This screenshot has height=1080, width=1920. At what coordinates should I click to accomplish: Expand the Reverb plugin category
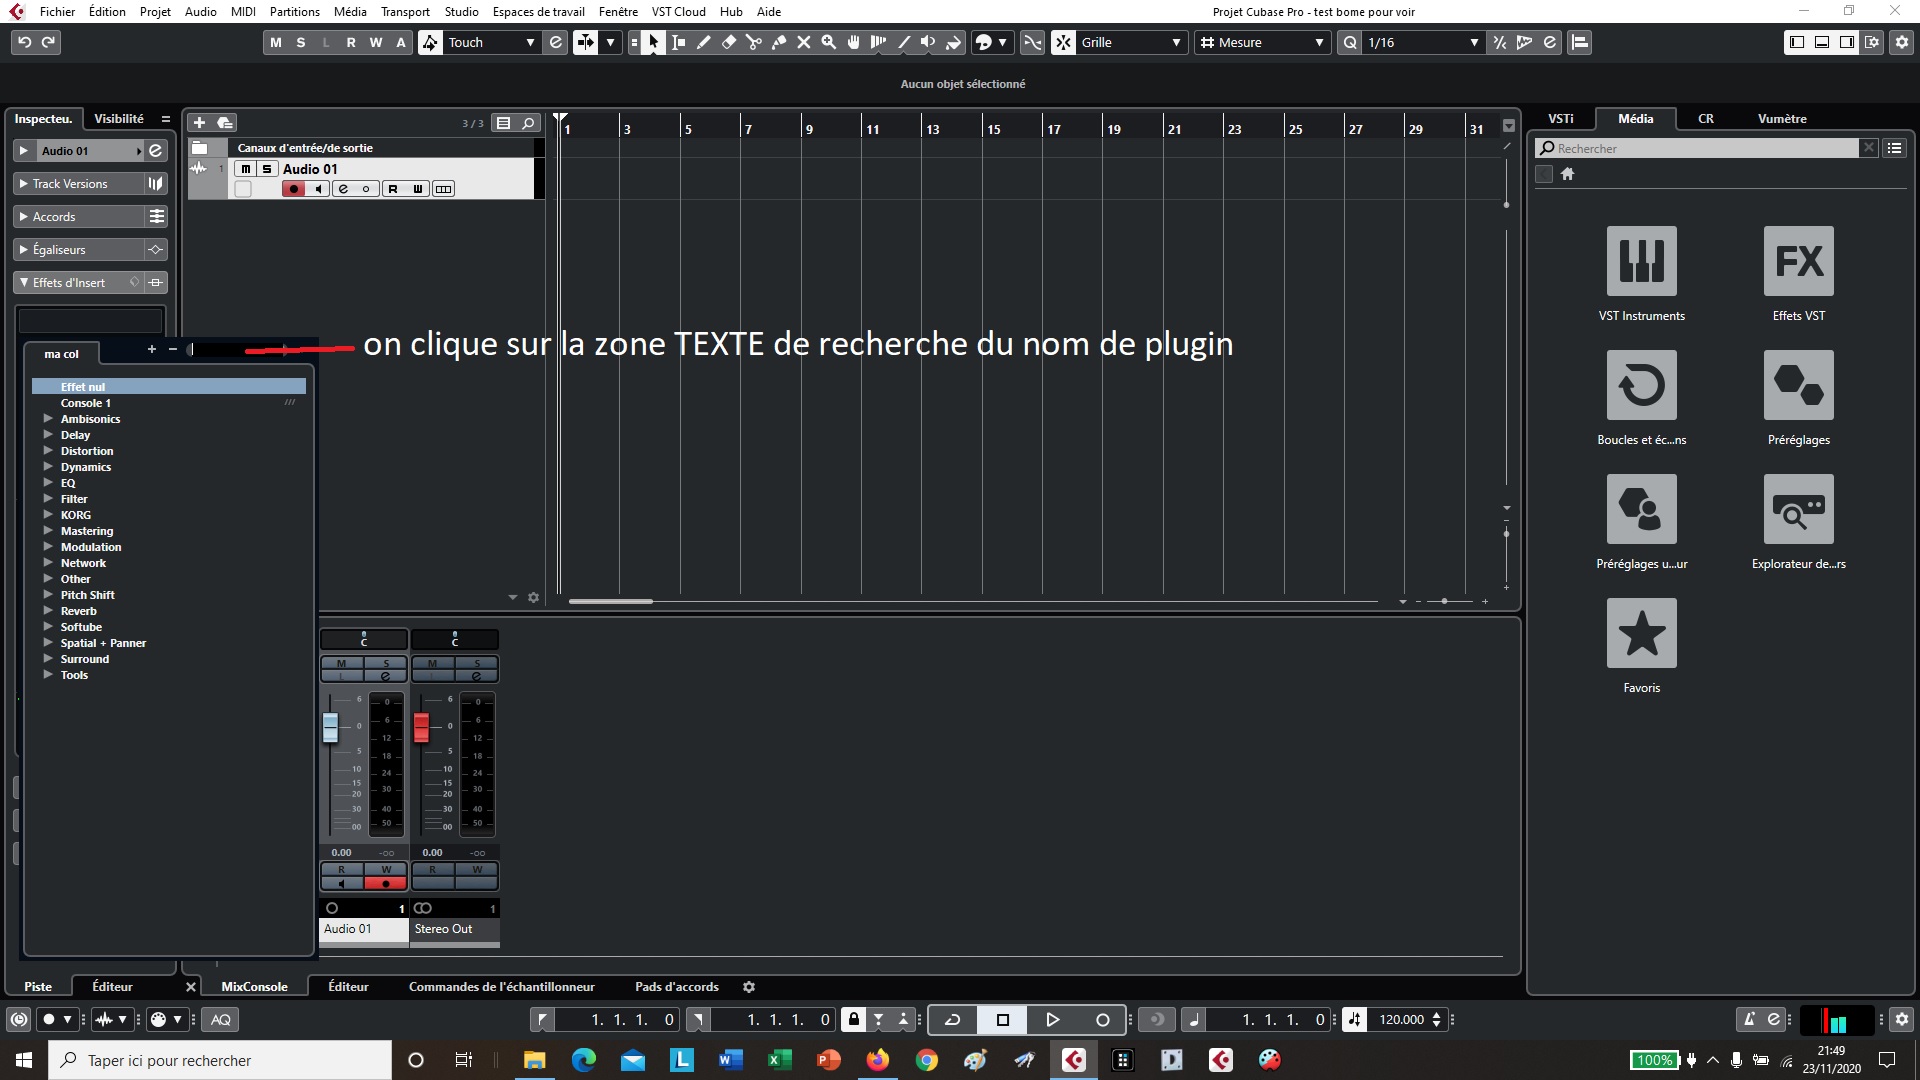(x=48, y=611)
